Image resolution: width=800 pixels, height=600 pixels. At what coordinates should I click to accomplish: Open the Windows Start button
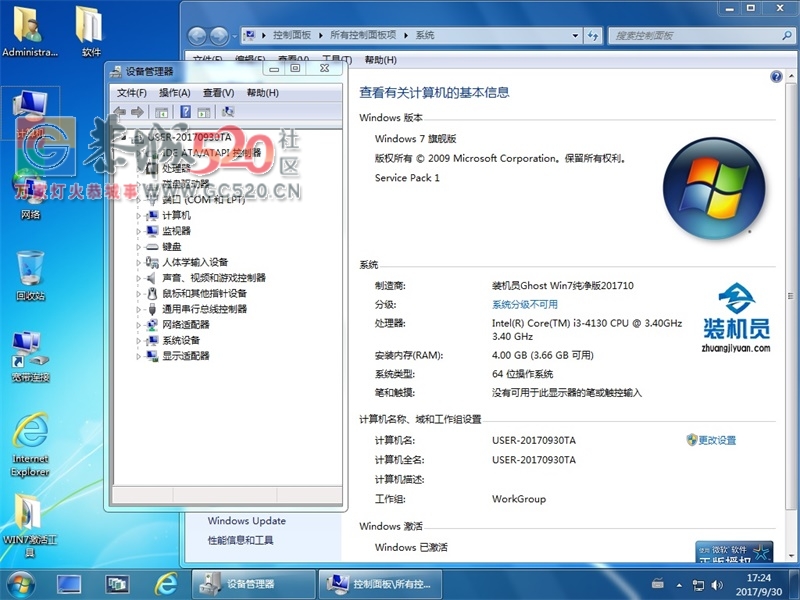click(x=20, y=585)
